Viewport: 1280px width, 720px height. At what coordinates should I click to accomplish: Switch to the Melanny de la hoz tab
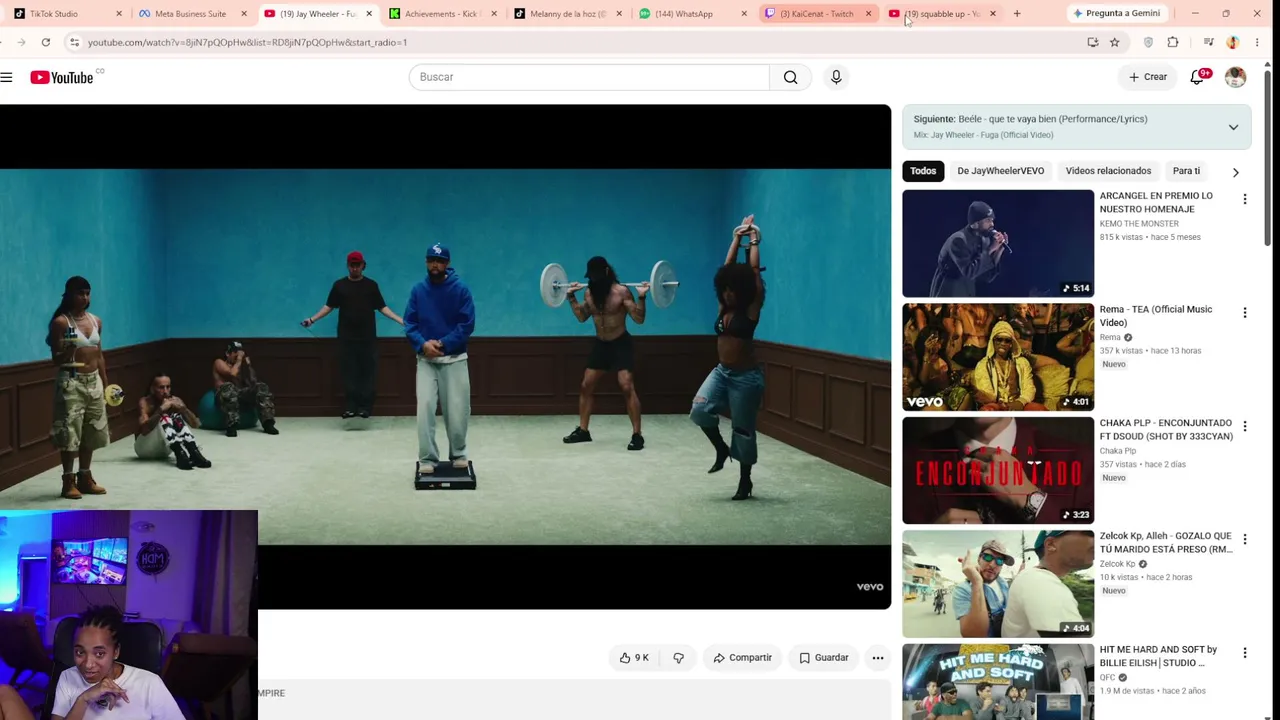[565, 14]
